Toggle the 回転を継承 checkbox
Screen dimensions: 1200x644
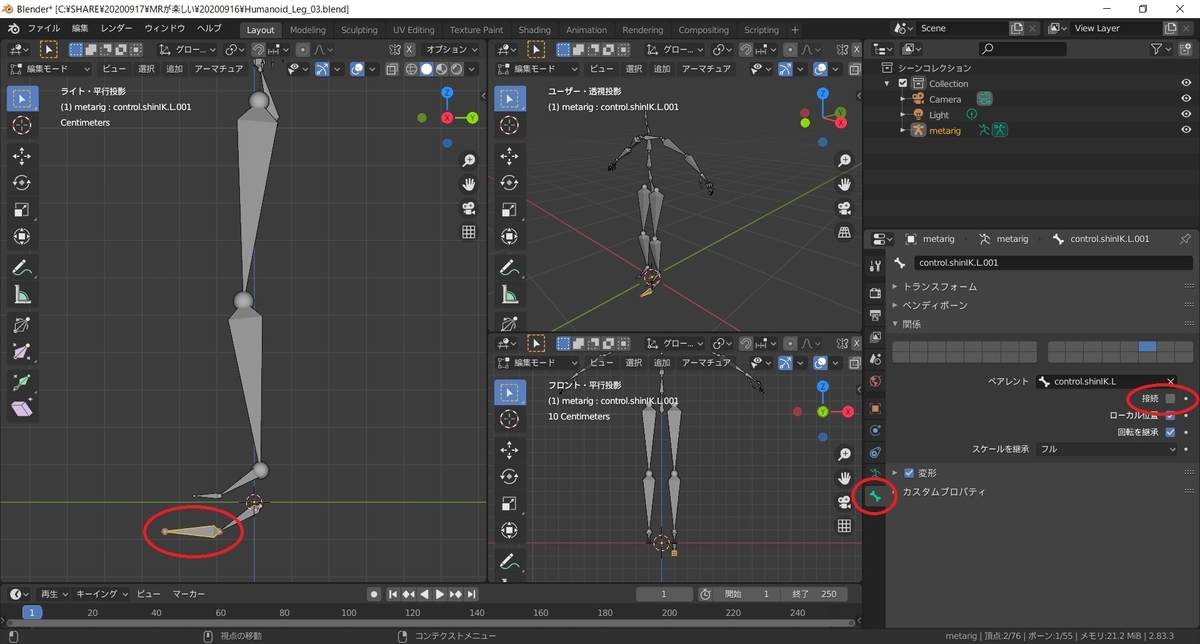(x=1170, y=432)
